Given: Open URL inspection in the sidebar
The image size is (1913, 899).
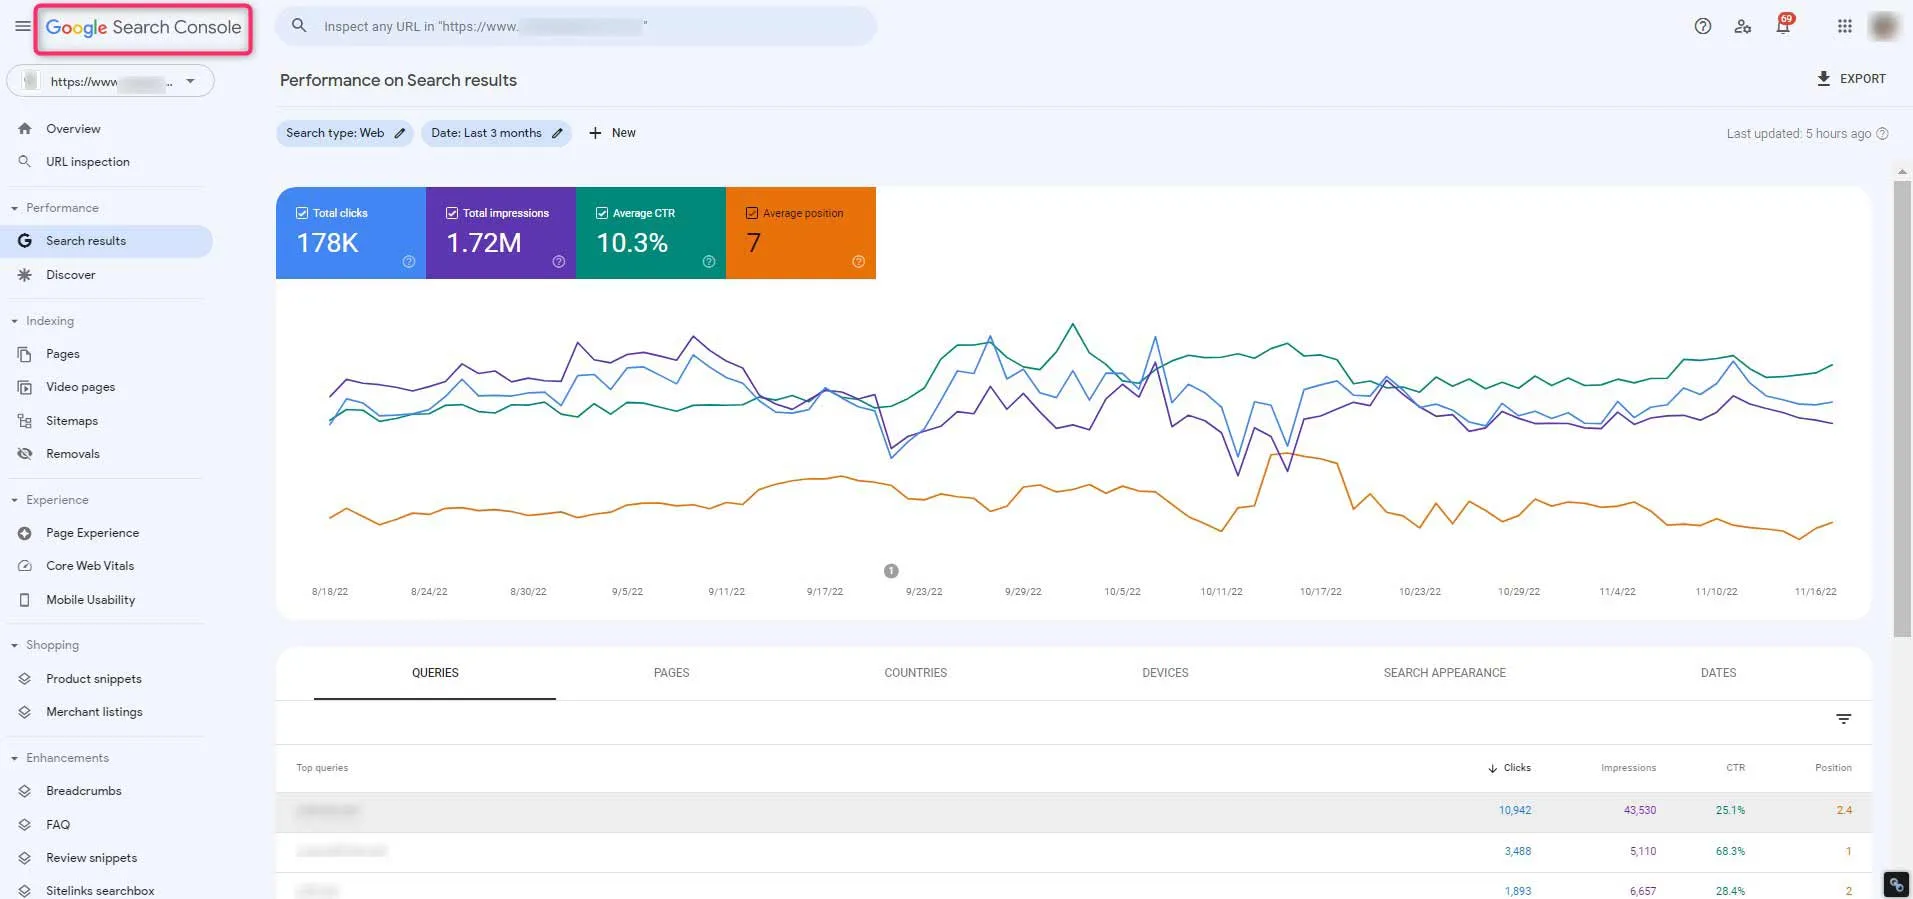Looking at the screenshot, I should click(87, 162).
